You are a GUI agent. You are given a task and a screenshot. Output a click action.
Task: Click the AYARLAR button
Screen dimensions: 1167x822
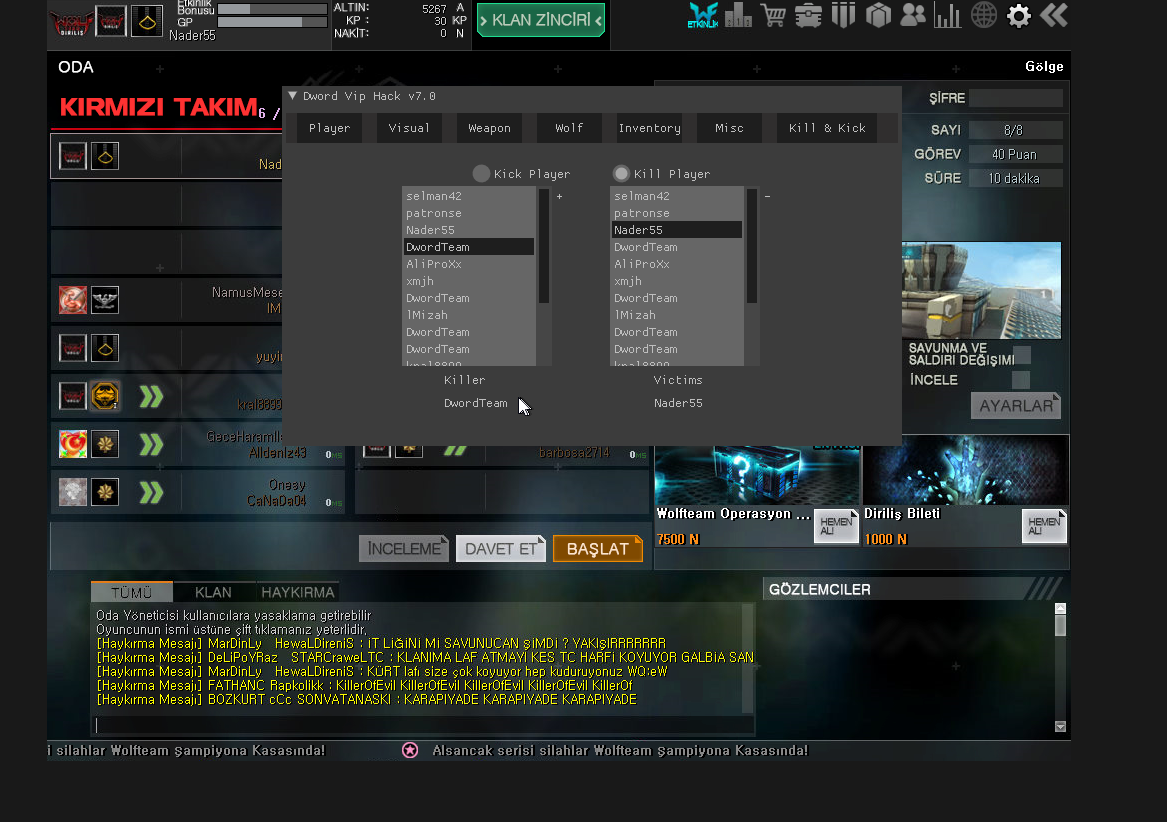(1016, 406)
